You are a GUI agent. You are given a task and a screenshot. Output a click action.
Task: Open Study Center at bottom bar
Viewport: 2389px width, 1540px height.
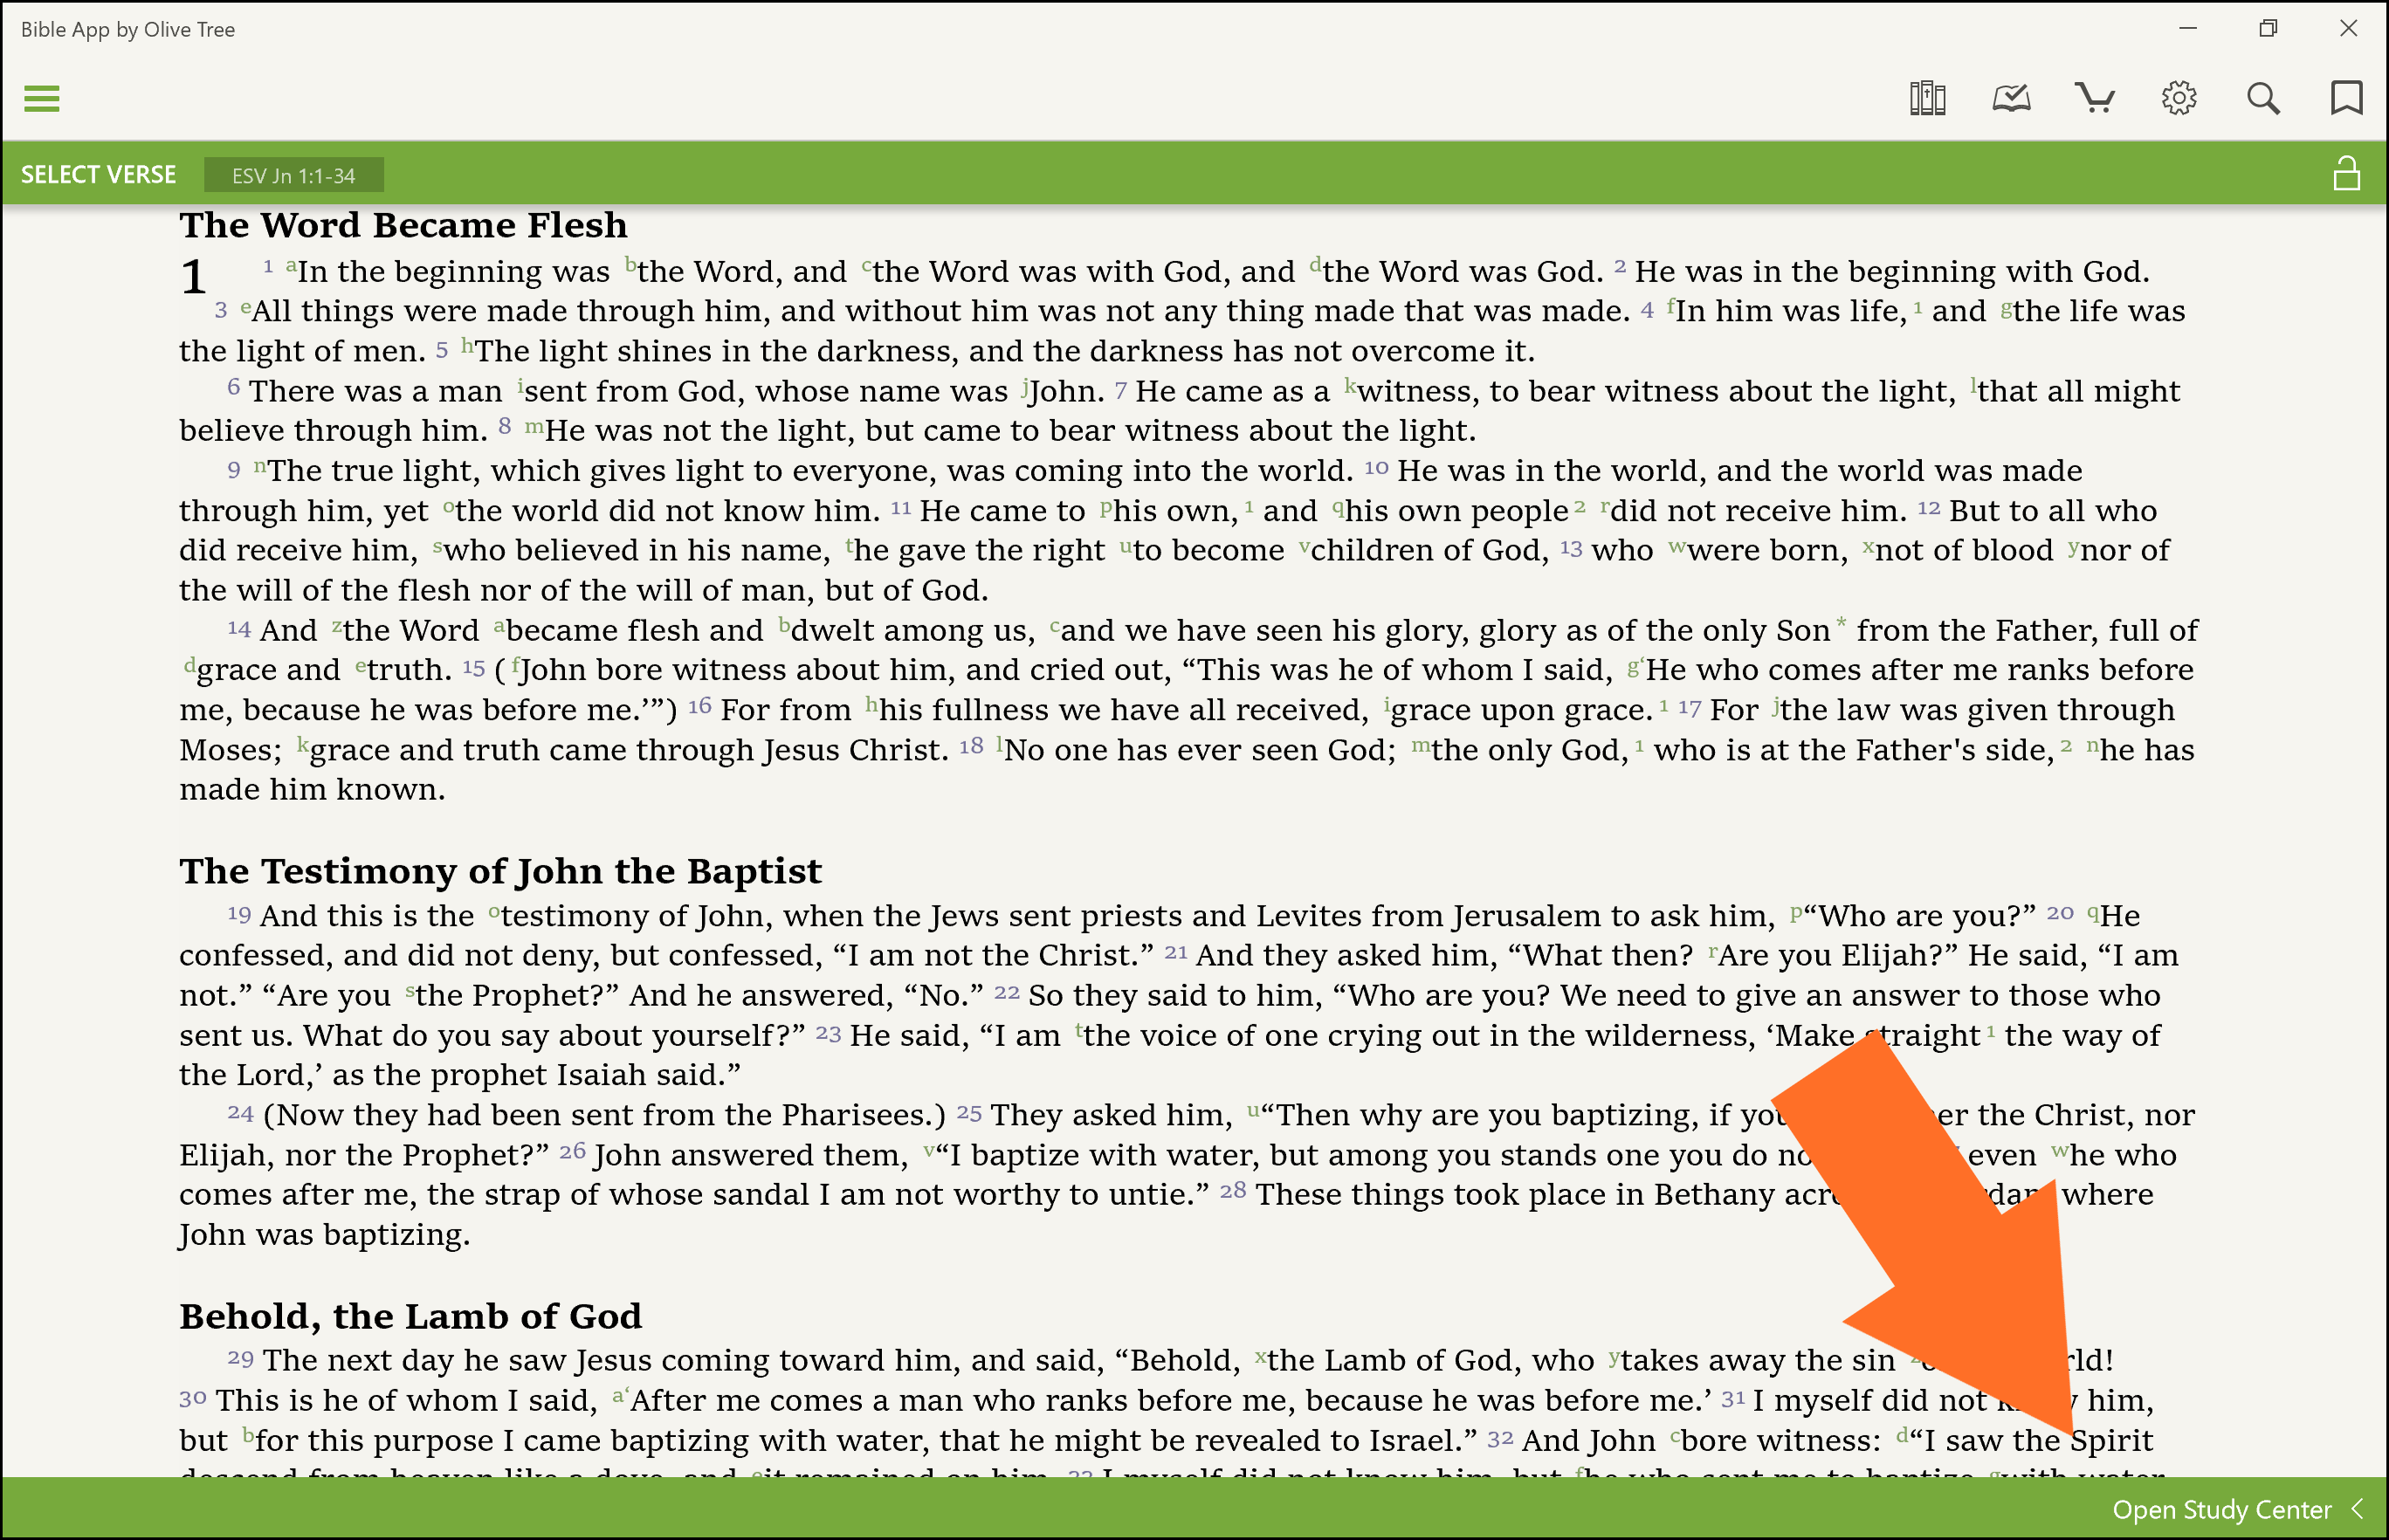[x=2221, y=1509]
